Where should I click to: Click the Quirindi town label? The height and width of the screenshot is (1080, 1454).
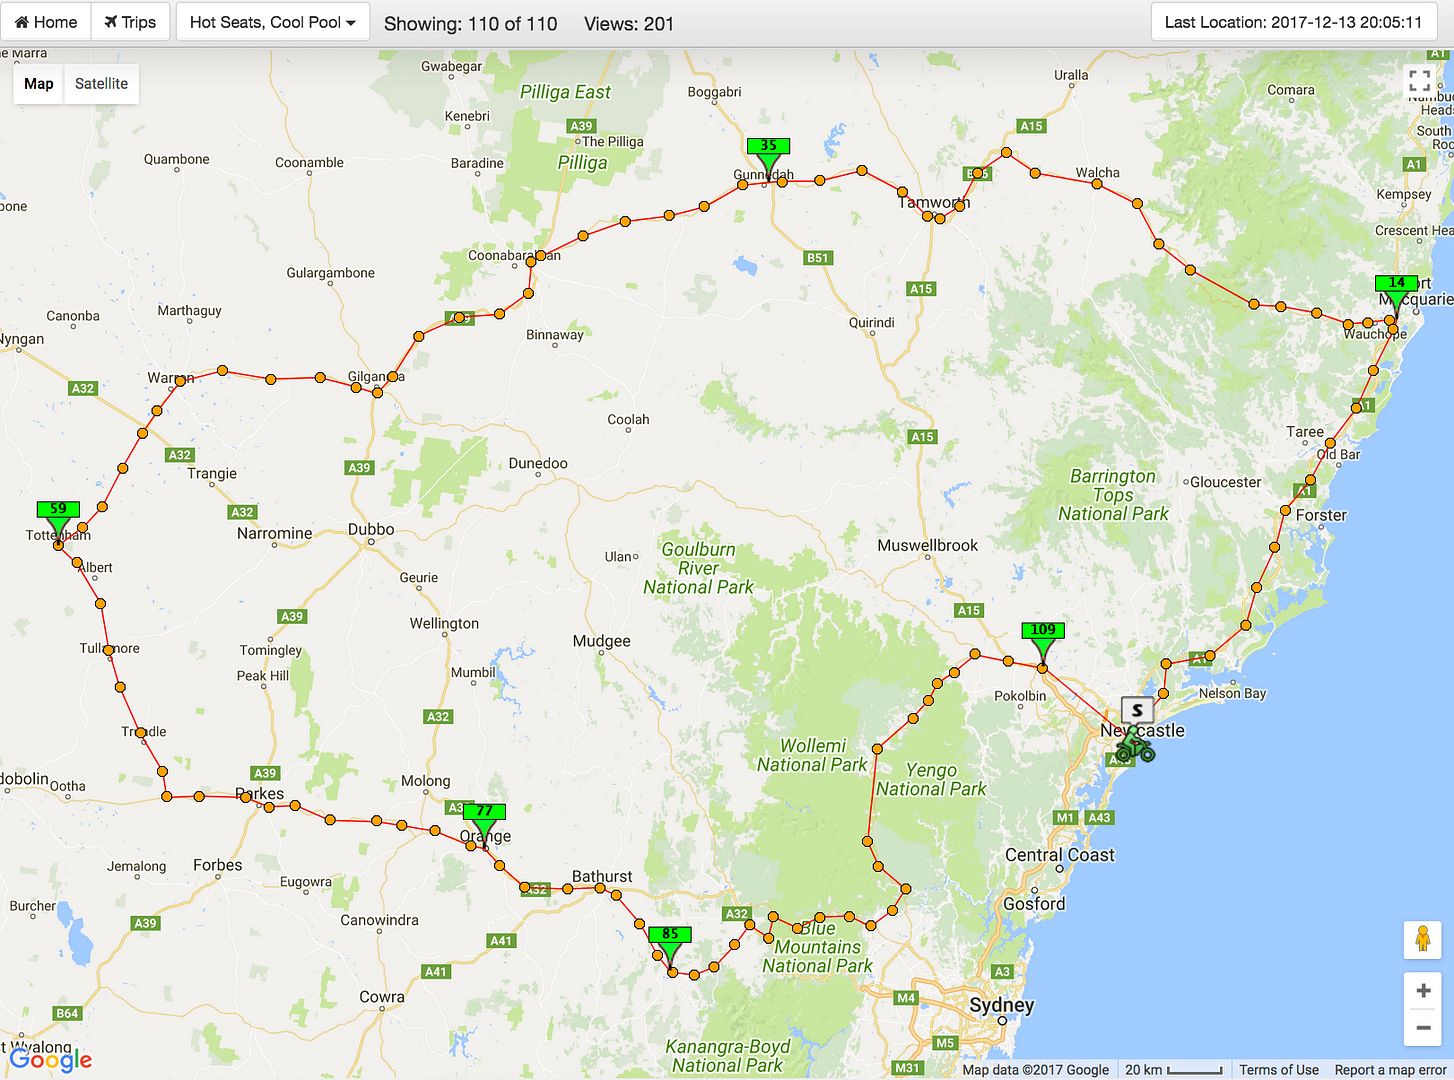point(871,322)
